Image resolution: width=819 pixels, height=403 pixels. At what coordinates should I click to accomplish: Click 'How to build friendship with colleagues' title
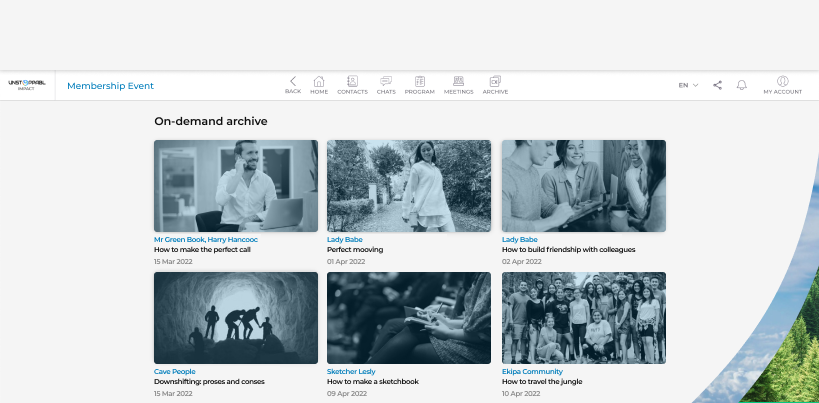click(x=568, y=250)
